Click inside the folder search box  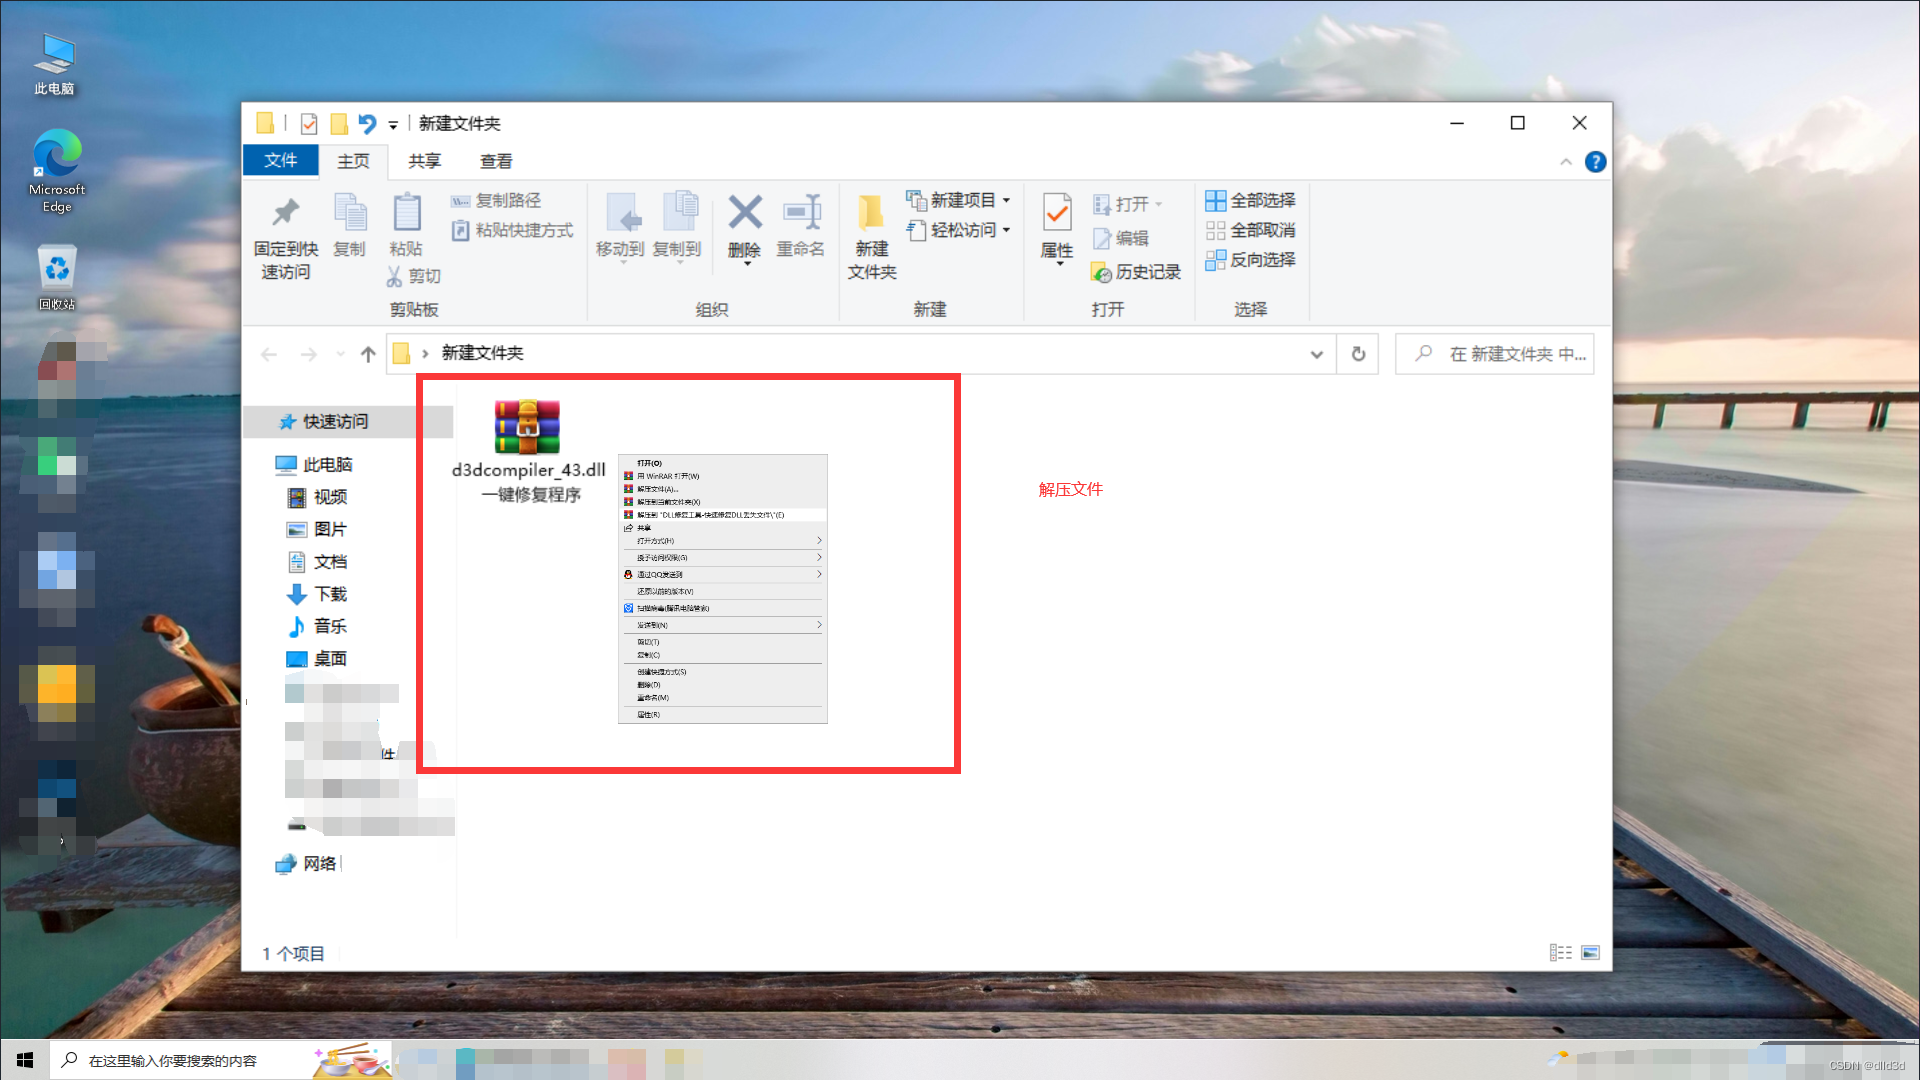point(1500,353)
